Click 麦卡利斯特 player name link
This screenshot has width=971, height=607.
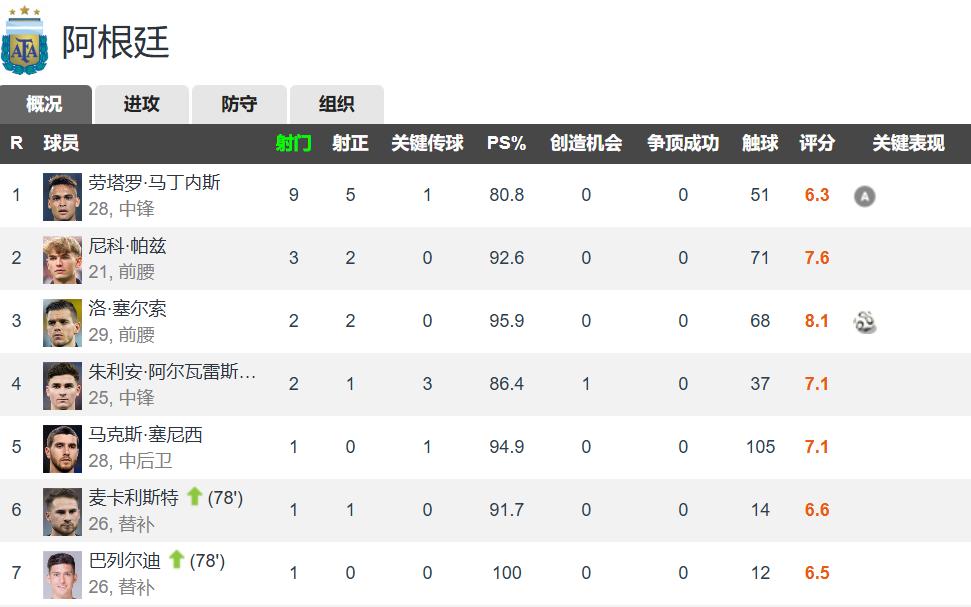point(134,498)
